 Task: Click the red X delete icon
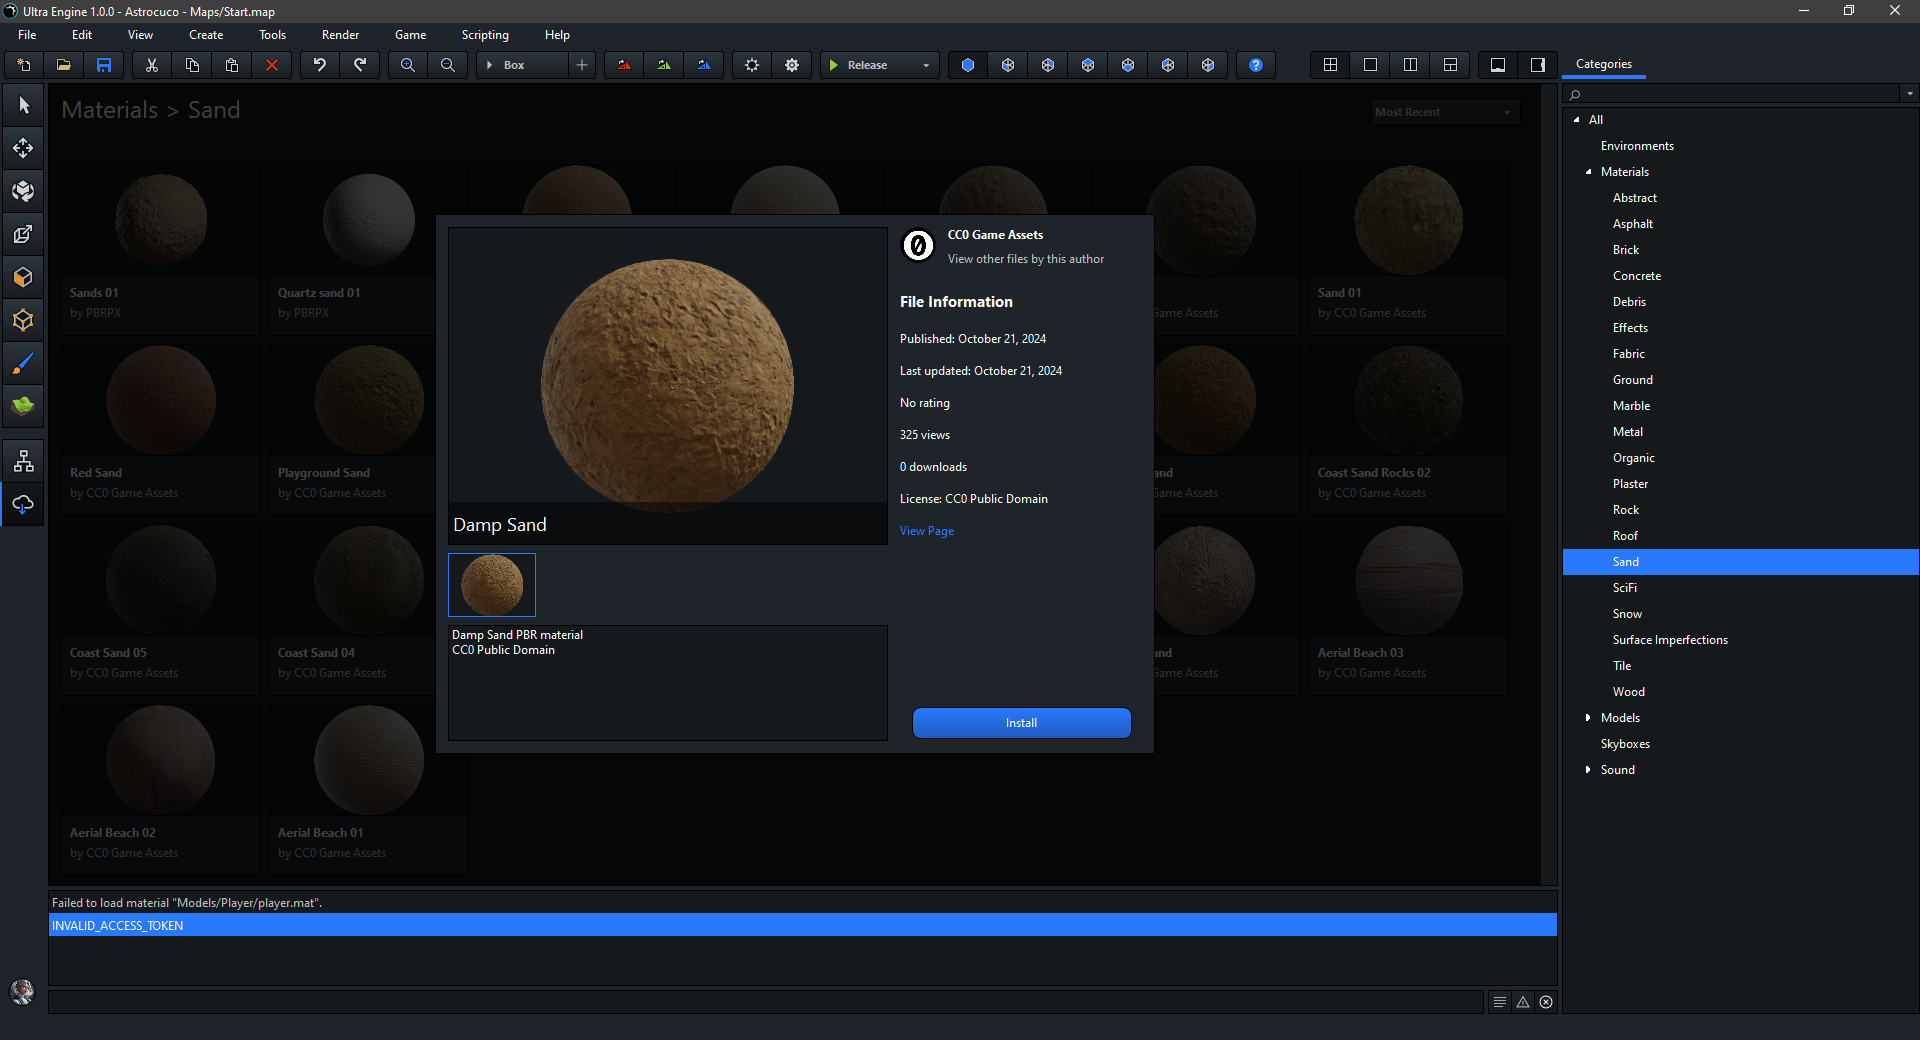click(272, 65)
